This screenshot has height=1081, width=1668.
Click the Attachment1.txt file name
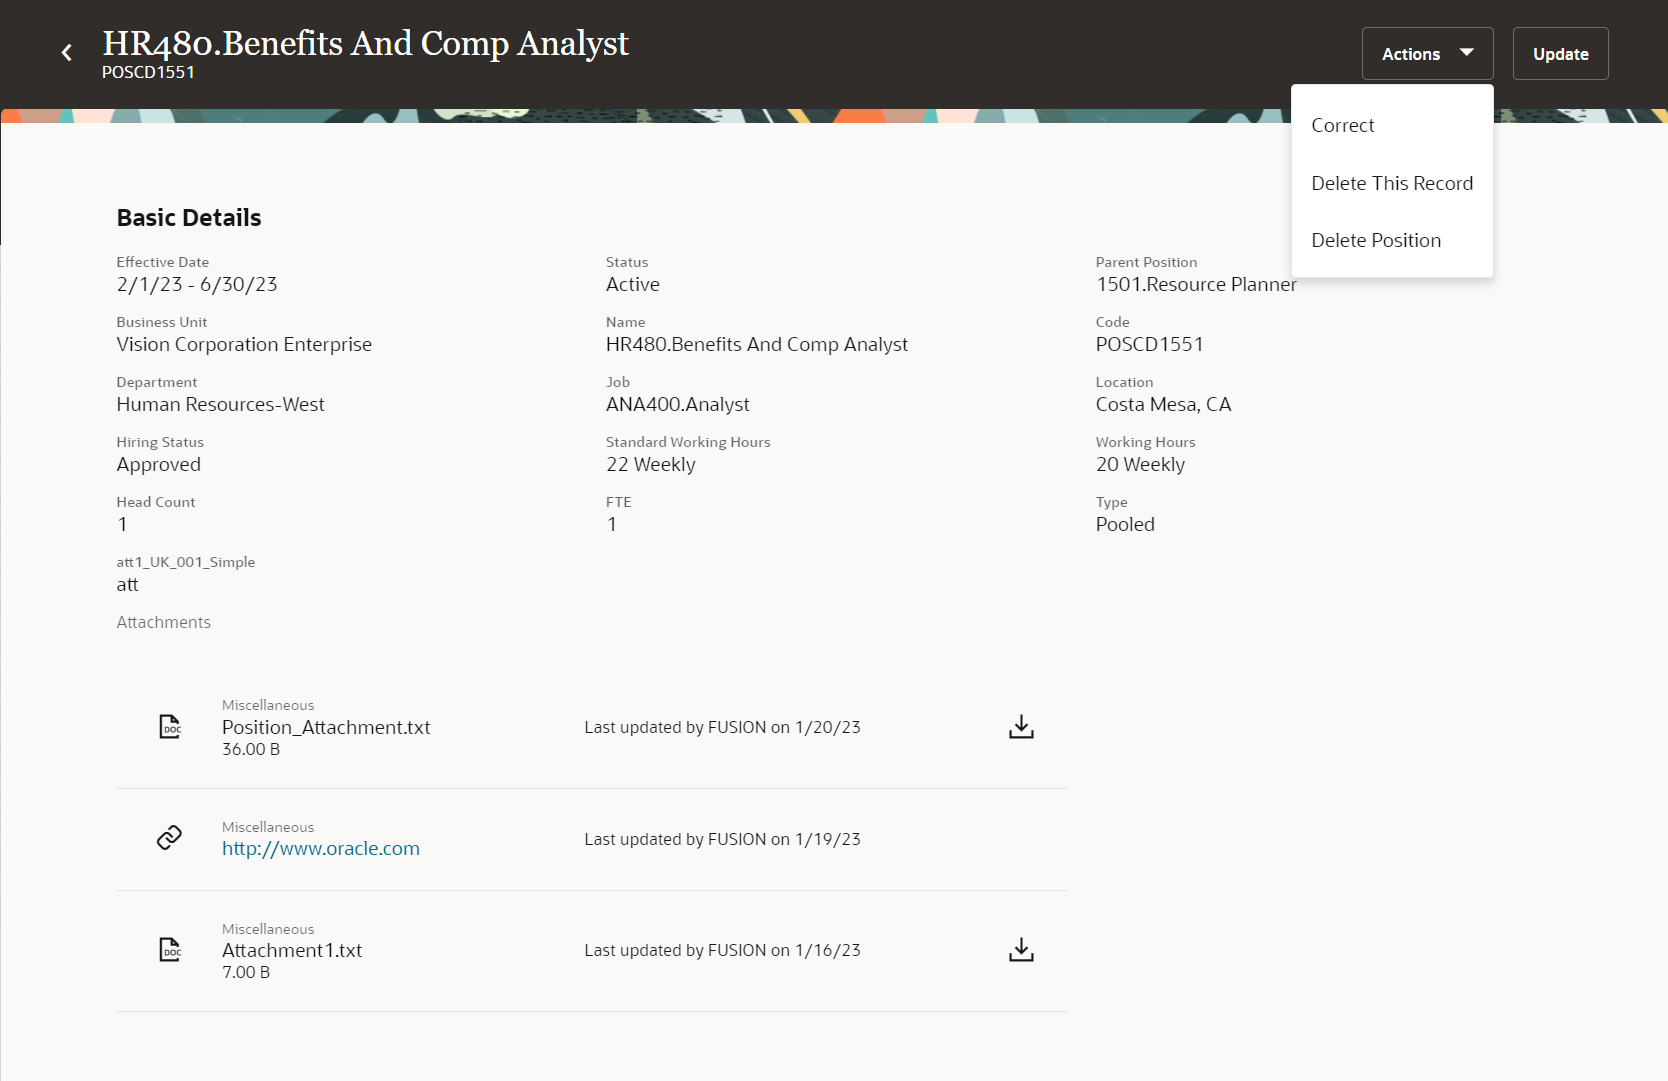click(292, 951)
